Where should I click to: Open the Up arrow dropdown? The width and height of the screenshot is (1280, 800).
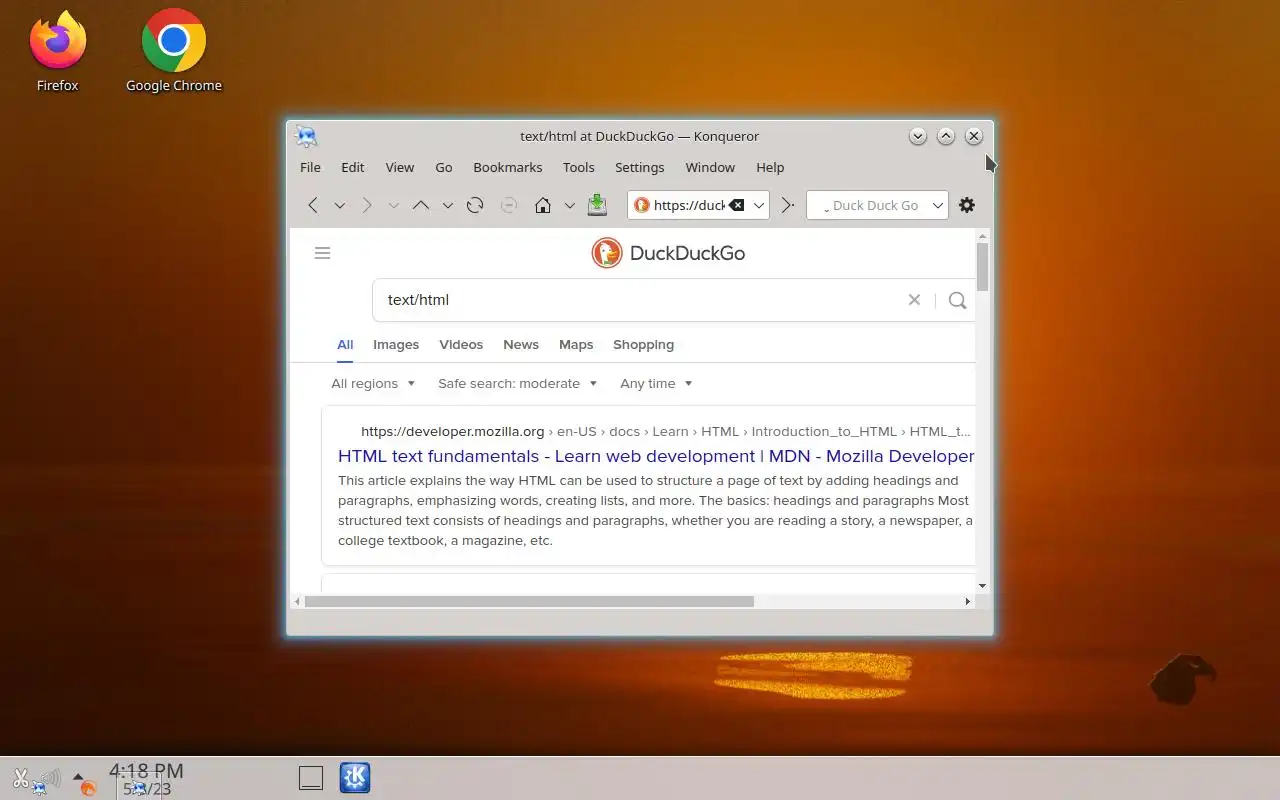[x=448, y=205]
